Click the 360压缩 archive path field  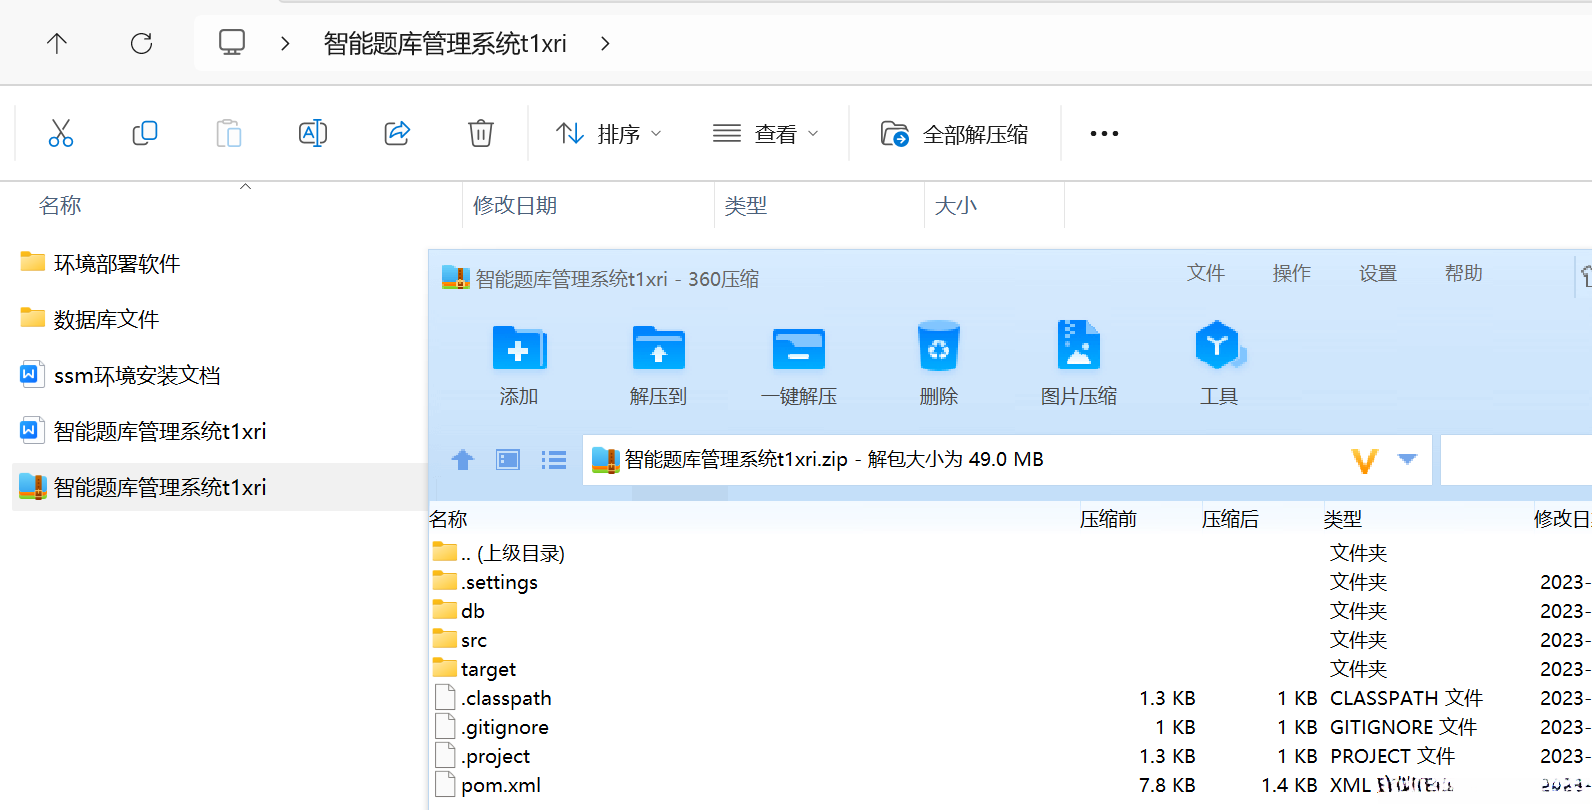1007,459
